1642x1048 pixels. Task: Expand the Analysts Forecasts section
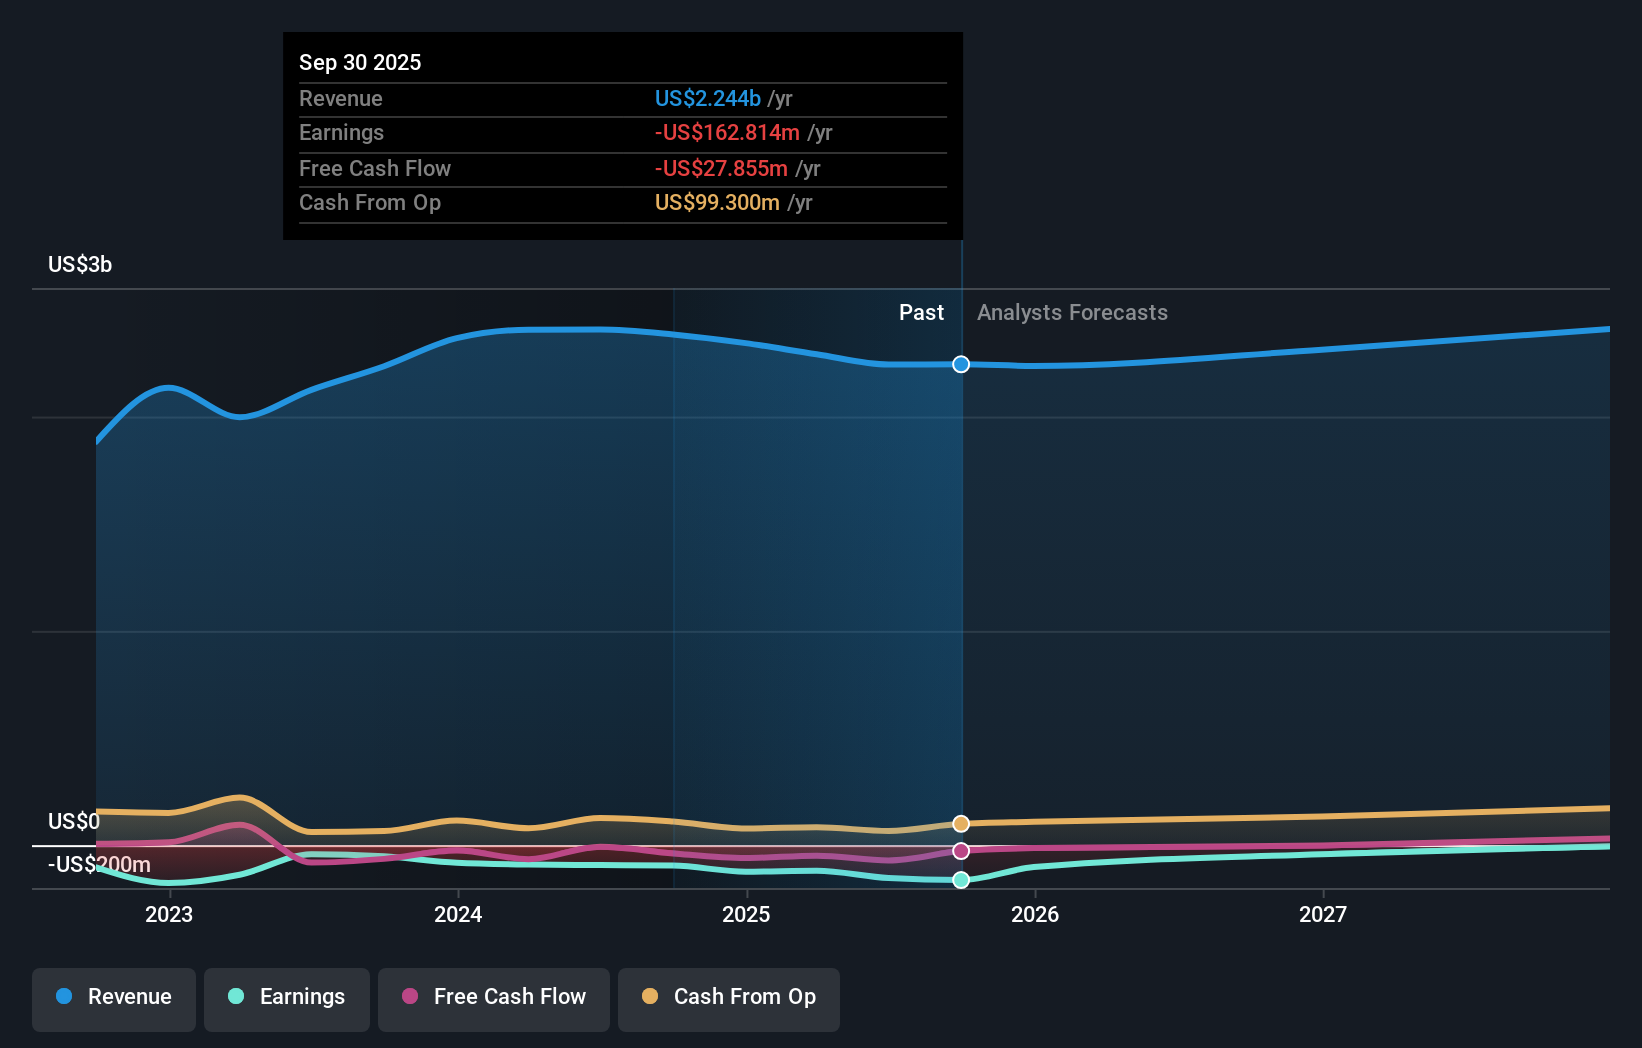pos(1071,312)
